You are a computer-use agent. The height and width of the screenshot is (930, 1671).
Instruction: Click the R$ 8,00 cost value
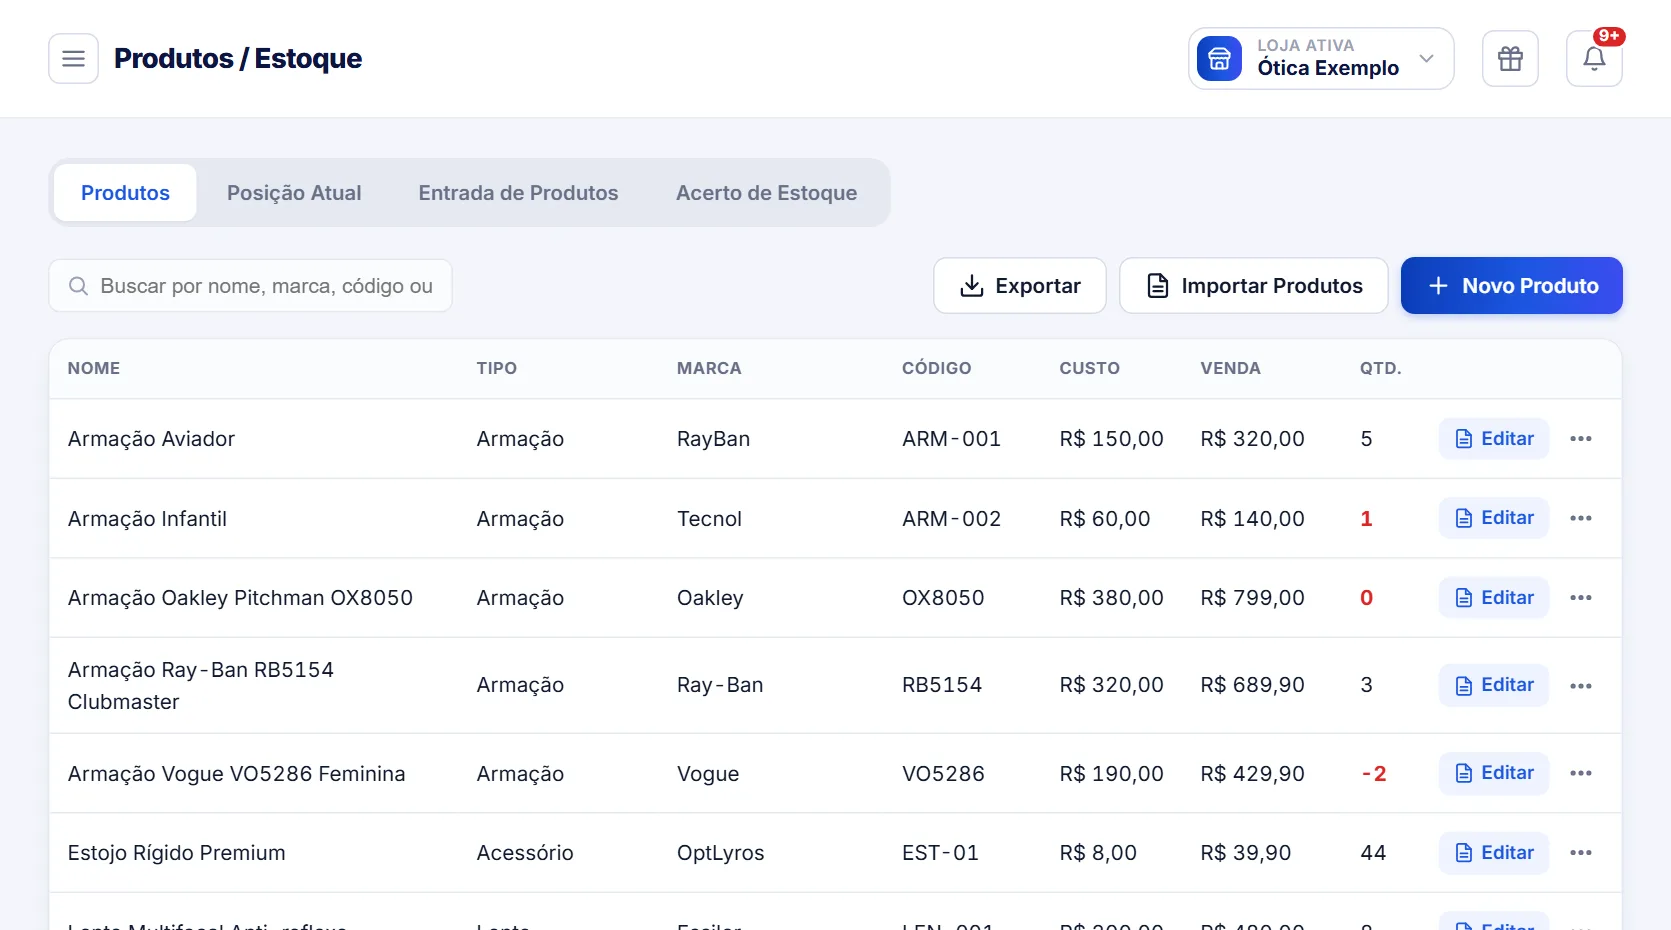[1099, 853]
